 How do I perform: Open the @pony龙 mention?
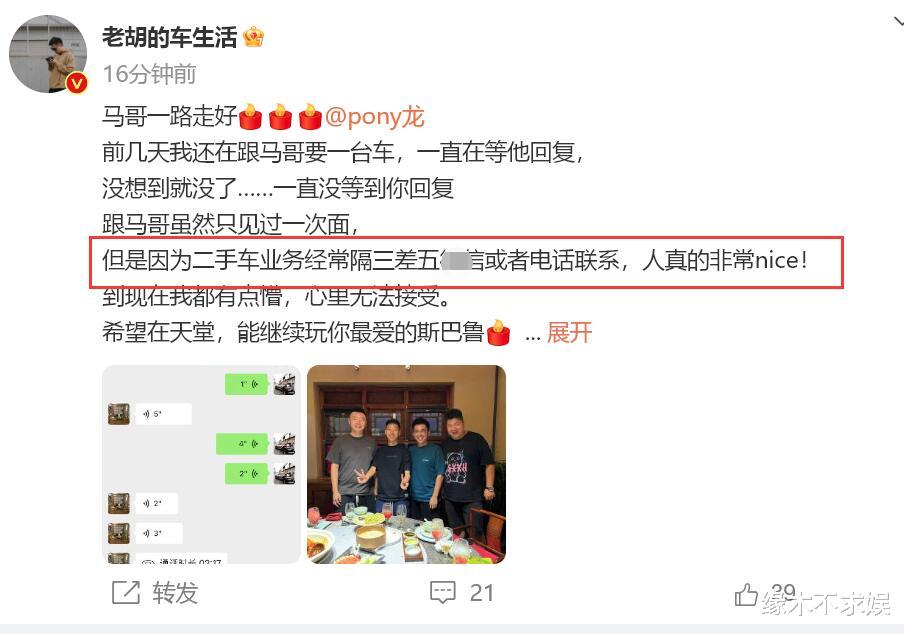pyautogui.click(x=375, y=116)
